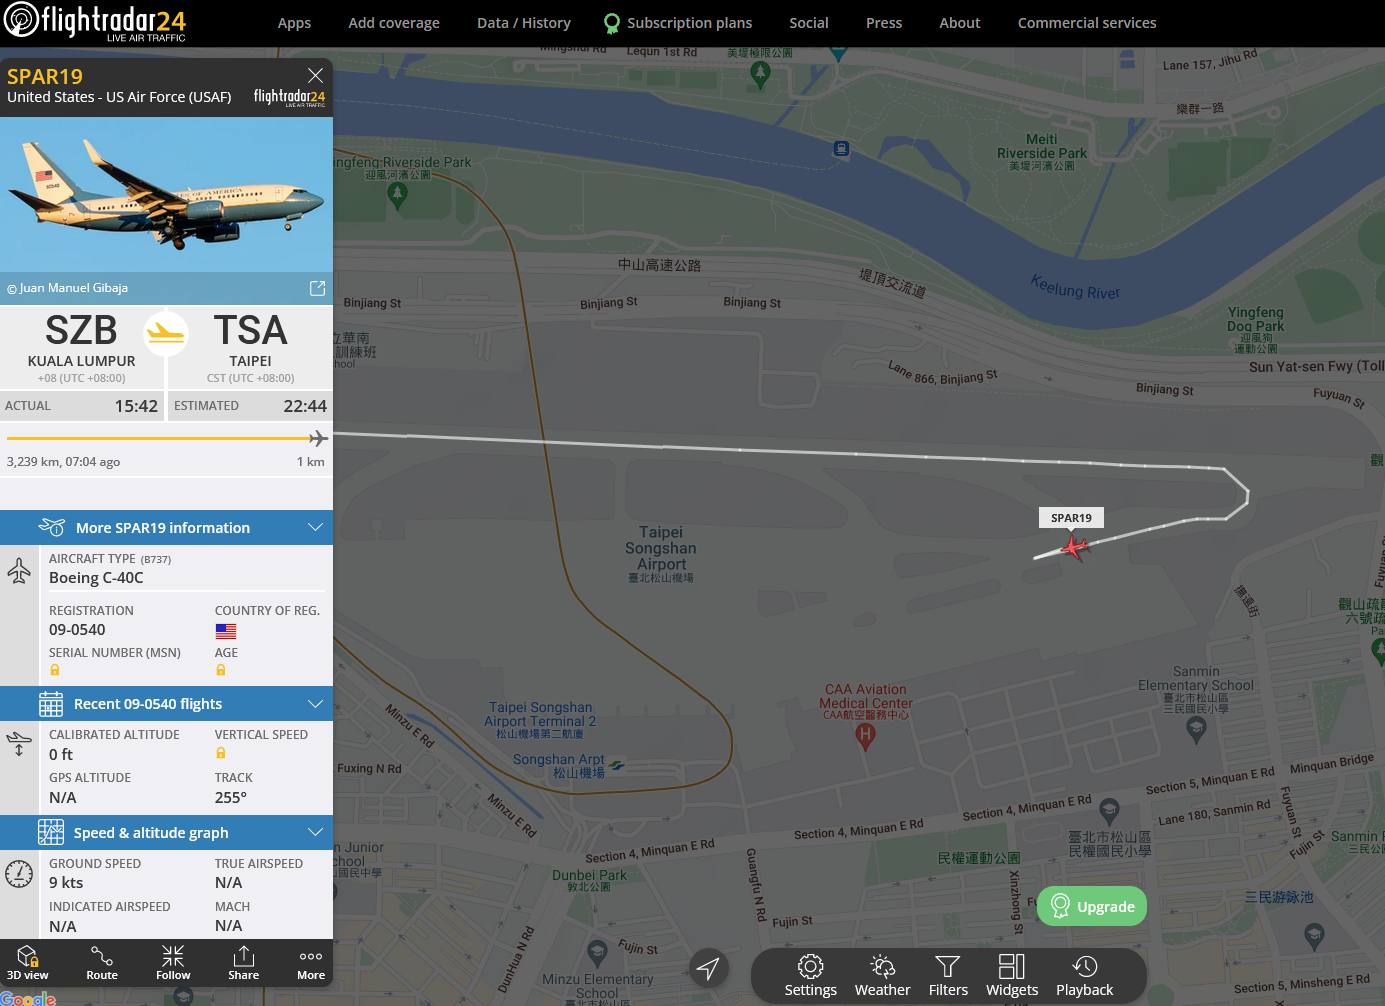Start Playback mode

[x=1084, y=976]
